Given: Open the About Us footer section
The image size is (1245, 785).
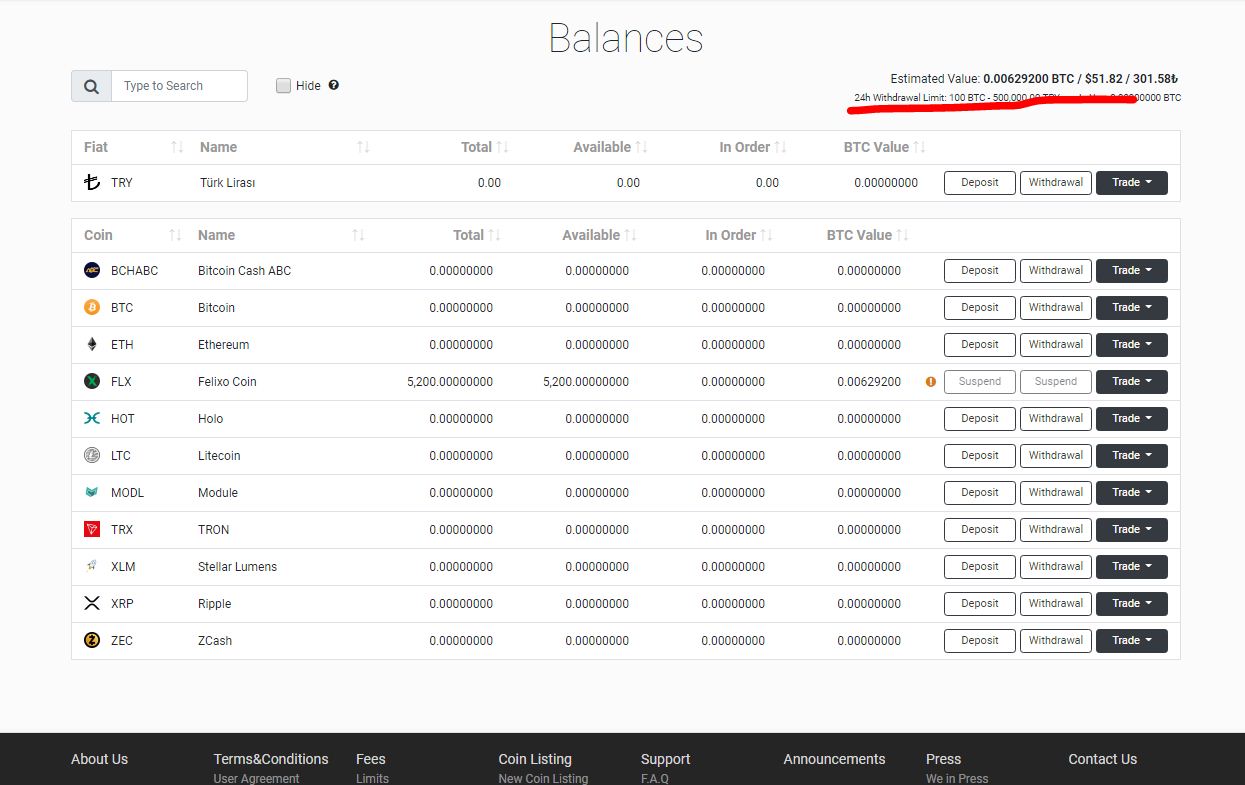Looking at the screenshot, I should 99,759.
